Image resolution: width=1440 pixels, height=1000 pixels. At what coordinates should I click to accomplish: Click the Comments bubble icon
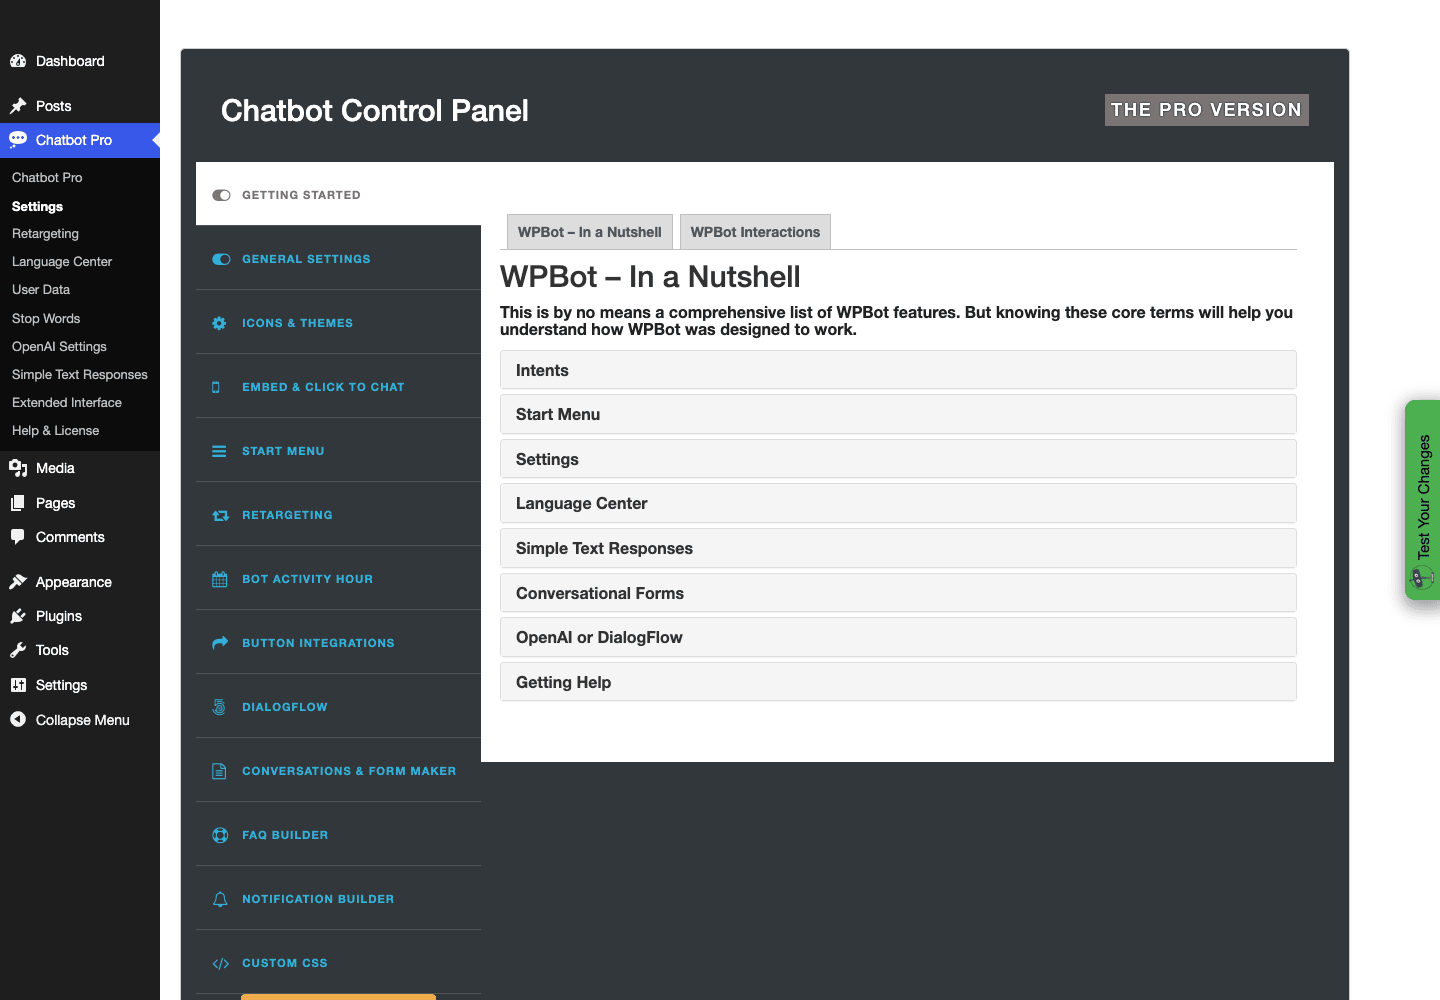(x=18, y=537)
